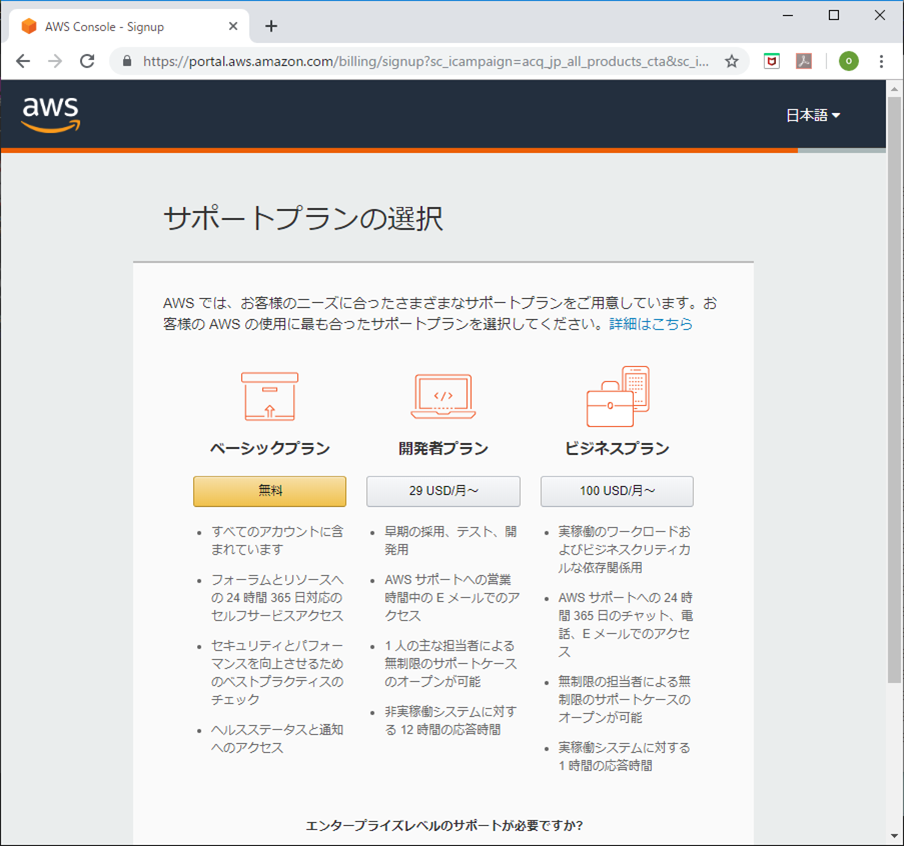904x846 pixels.
Task: Click '早期の採用、テスト、開発用' bullet
Action: pos(451,540)
